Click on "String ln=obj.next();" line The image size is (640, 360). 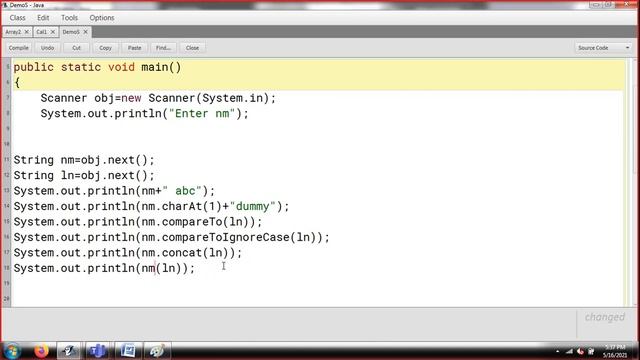tap(84, 176)
